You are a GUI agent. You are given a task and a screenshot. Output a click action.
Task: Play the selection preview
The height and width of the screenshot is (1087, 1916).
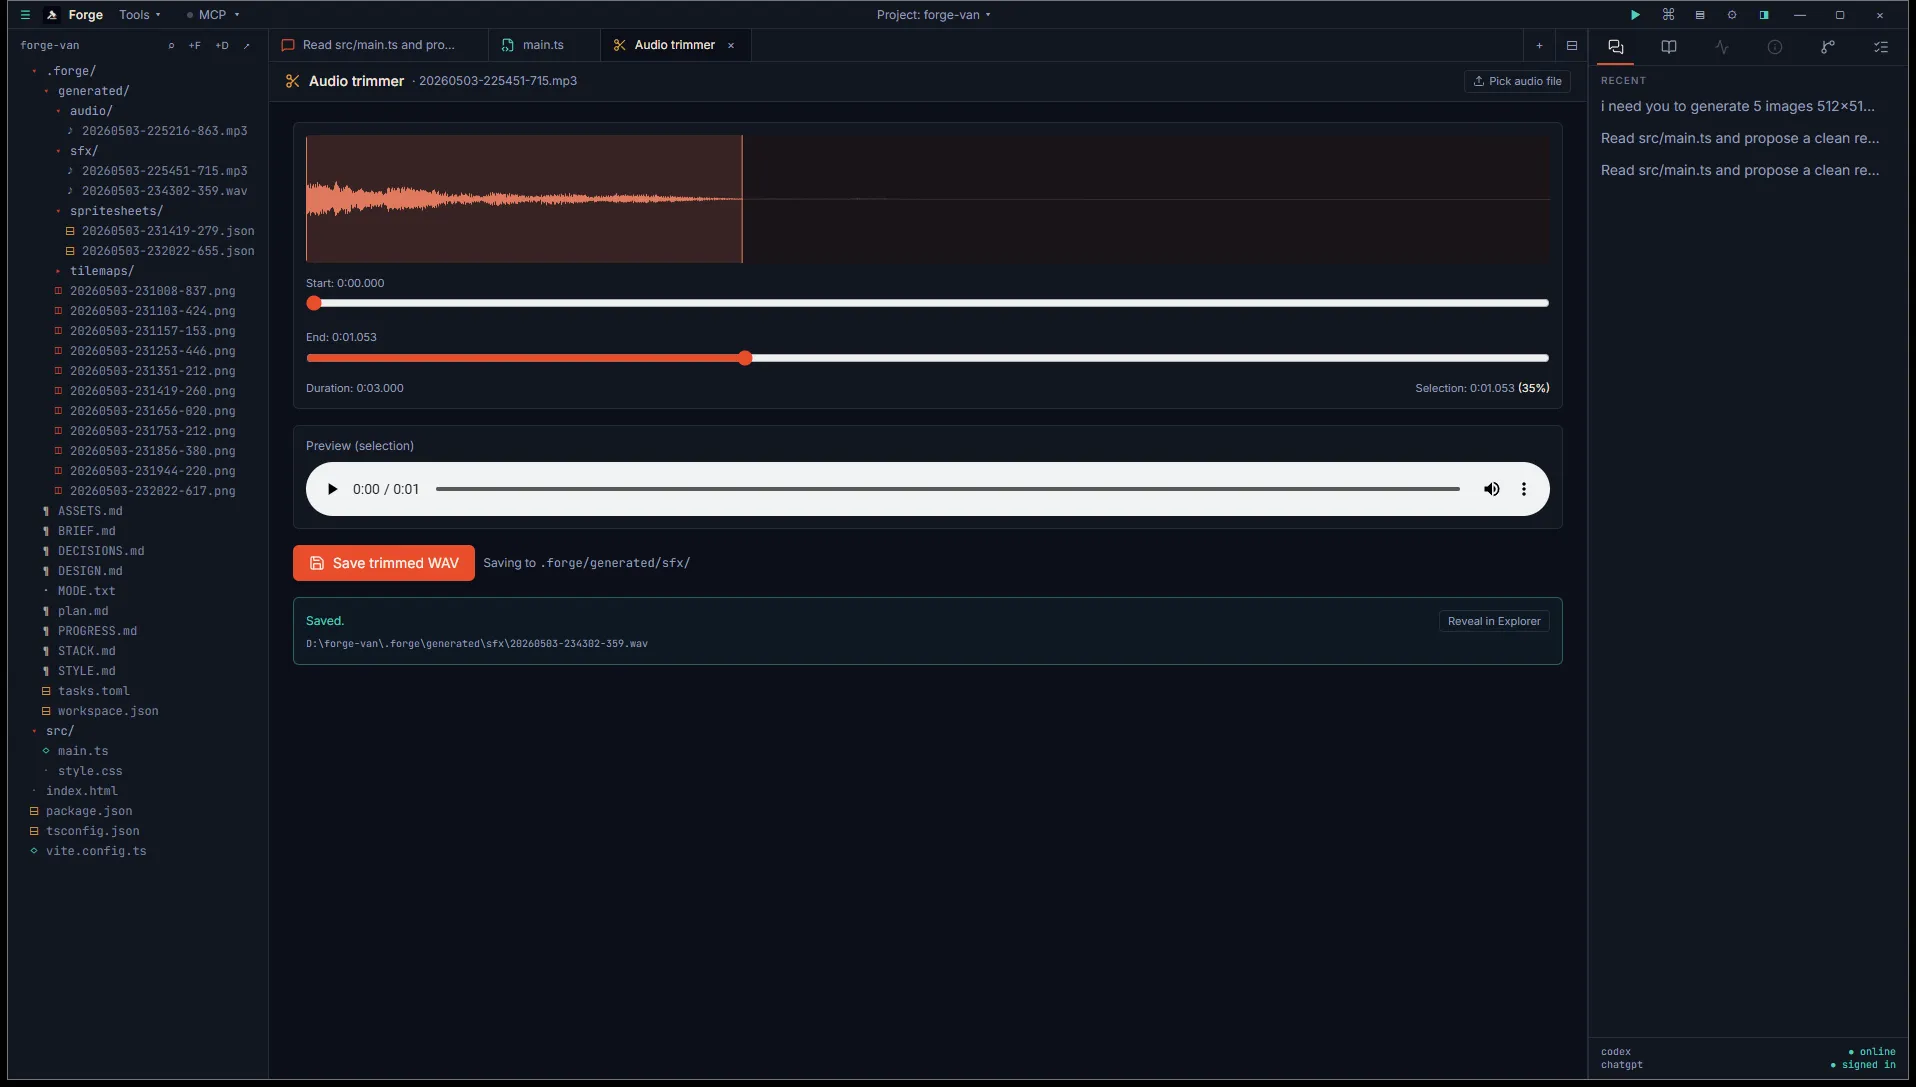(332, 489)
